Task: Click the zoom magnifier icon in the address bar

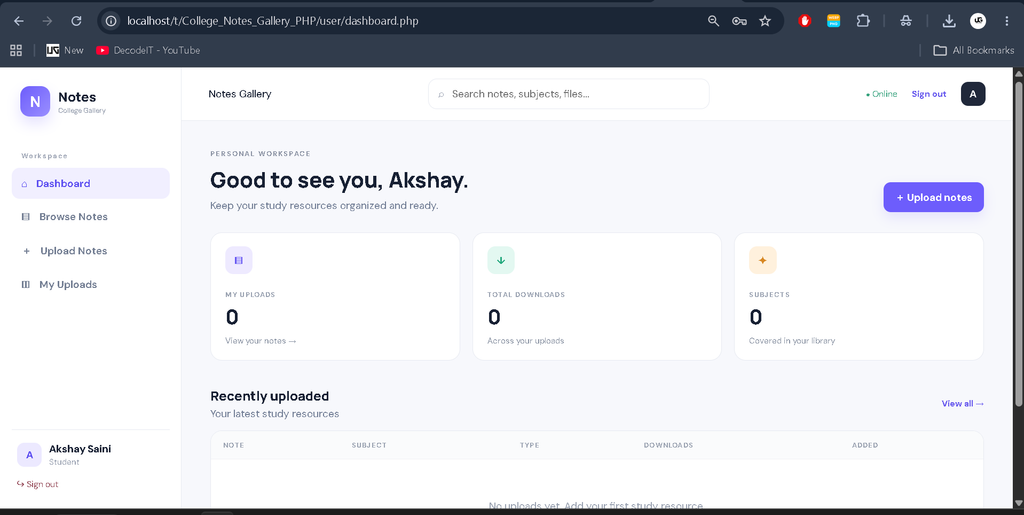Action: point(714,21)
